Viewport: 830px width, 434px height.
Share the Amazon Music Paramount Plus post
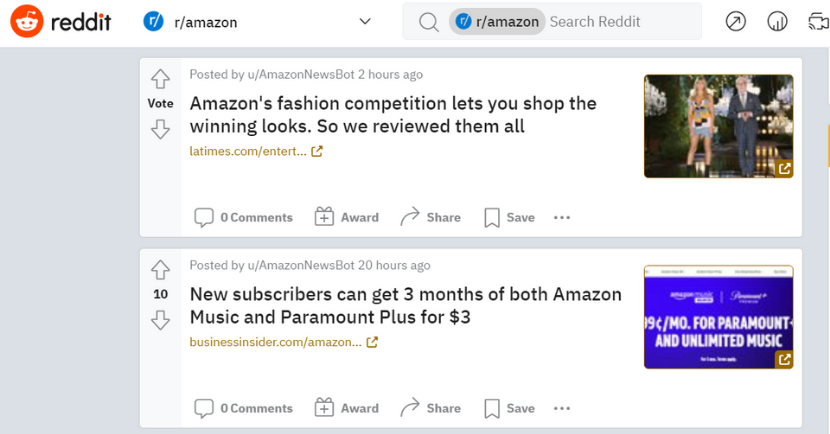(x=430, y=409)
